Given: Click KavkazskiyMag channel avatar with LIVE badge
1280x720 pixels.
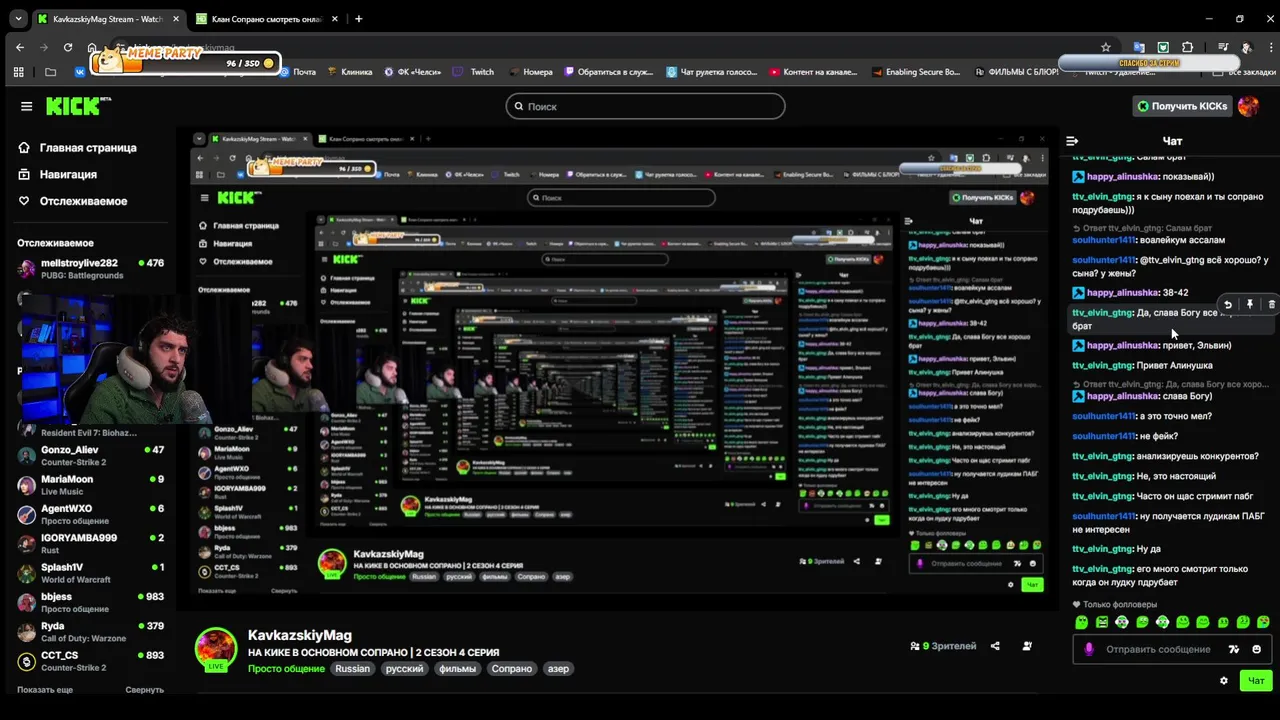Looking at the screenshot, I should [215, 650].
